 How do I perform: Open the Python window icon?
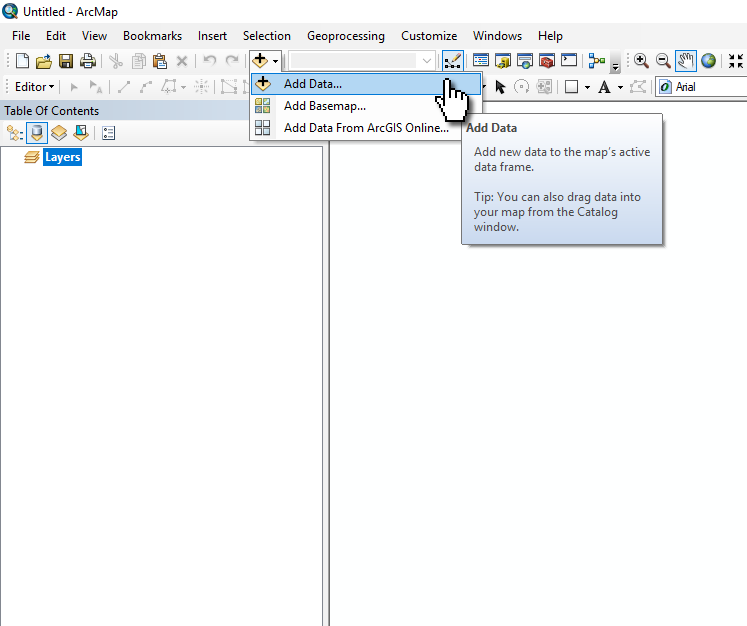coord(569,60)
